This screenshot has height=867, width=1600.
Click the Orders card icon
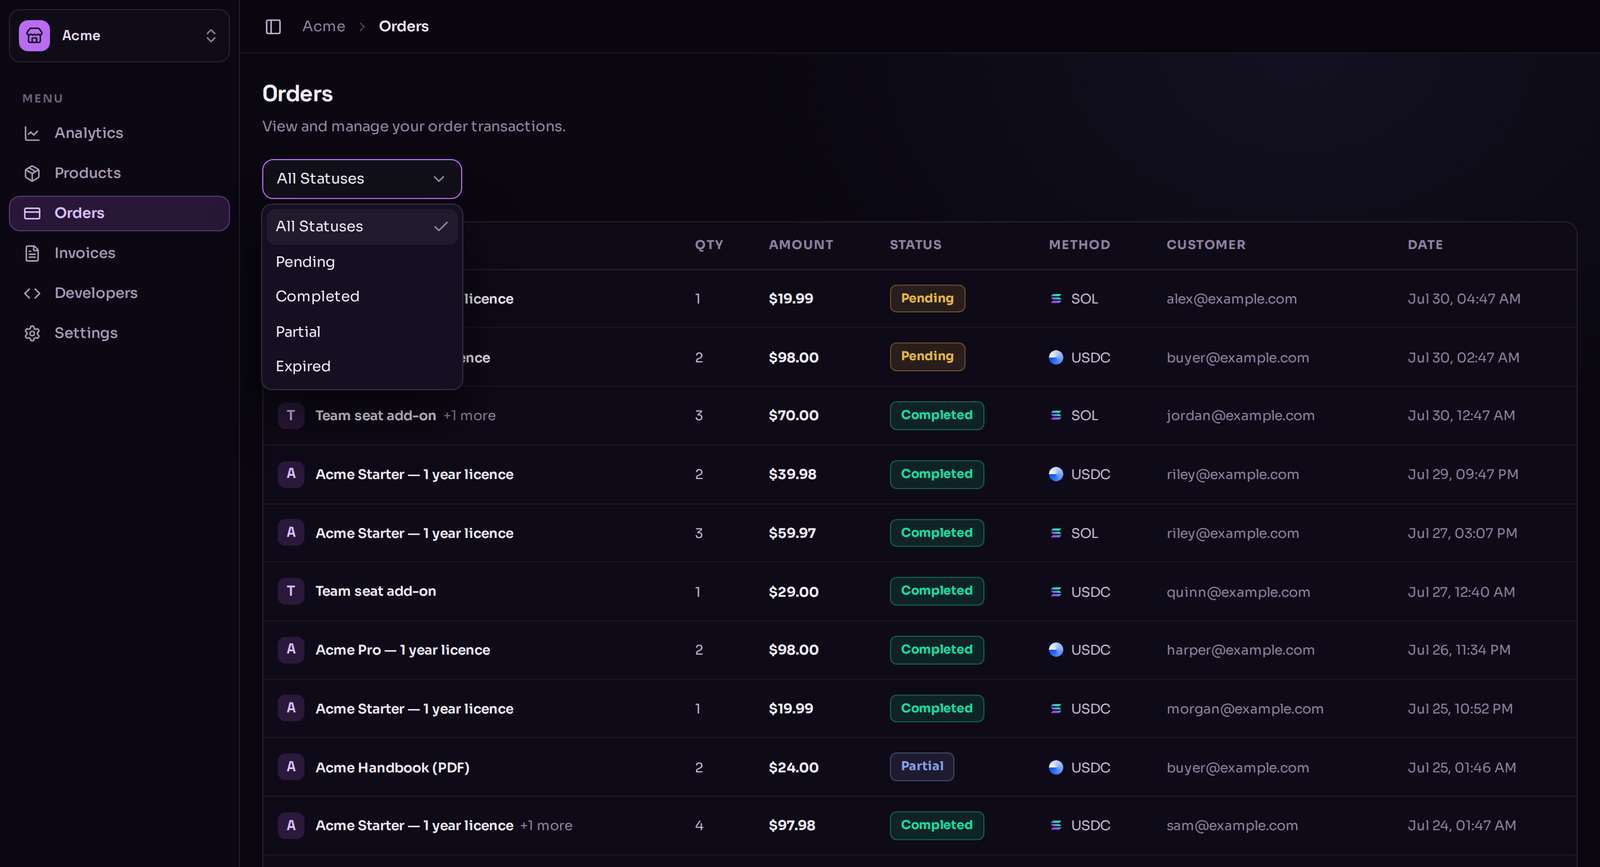32,213
